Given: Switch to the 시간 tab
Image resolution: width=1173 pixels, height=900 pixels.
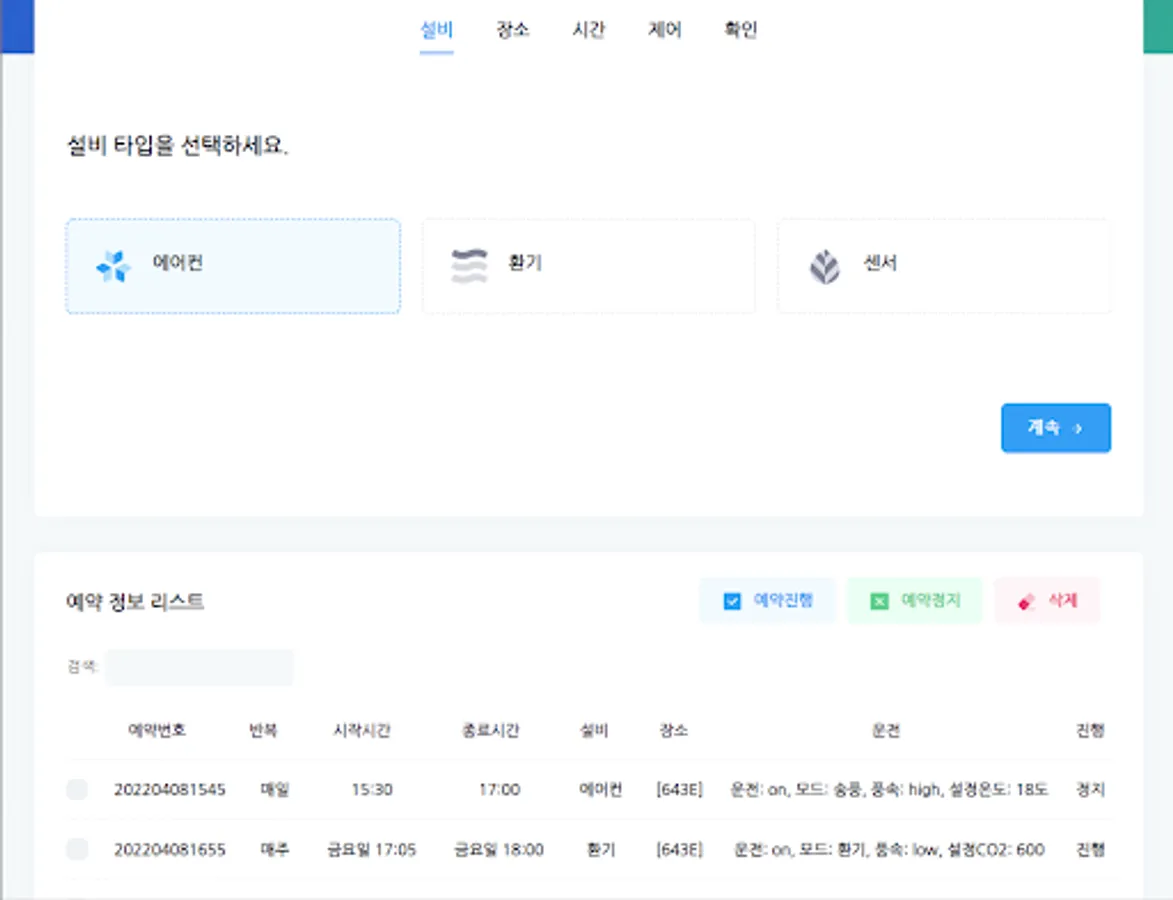Looking at the screenshot, I should tap(588, 29).
